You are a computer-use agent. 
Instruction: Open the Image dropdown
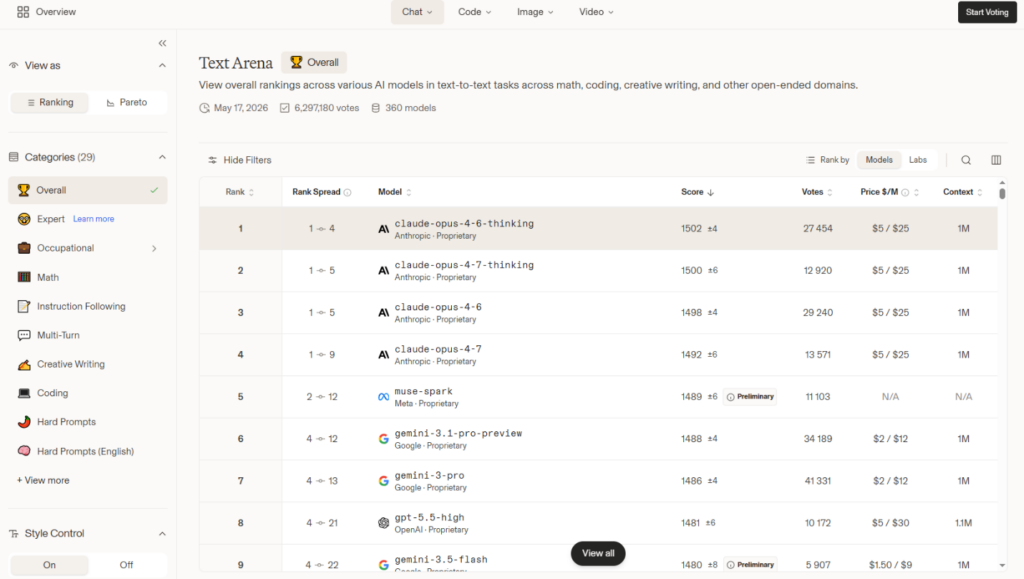tap(535, 12)
